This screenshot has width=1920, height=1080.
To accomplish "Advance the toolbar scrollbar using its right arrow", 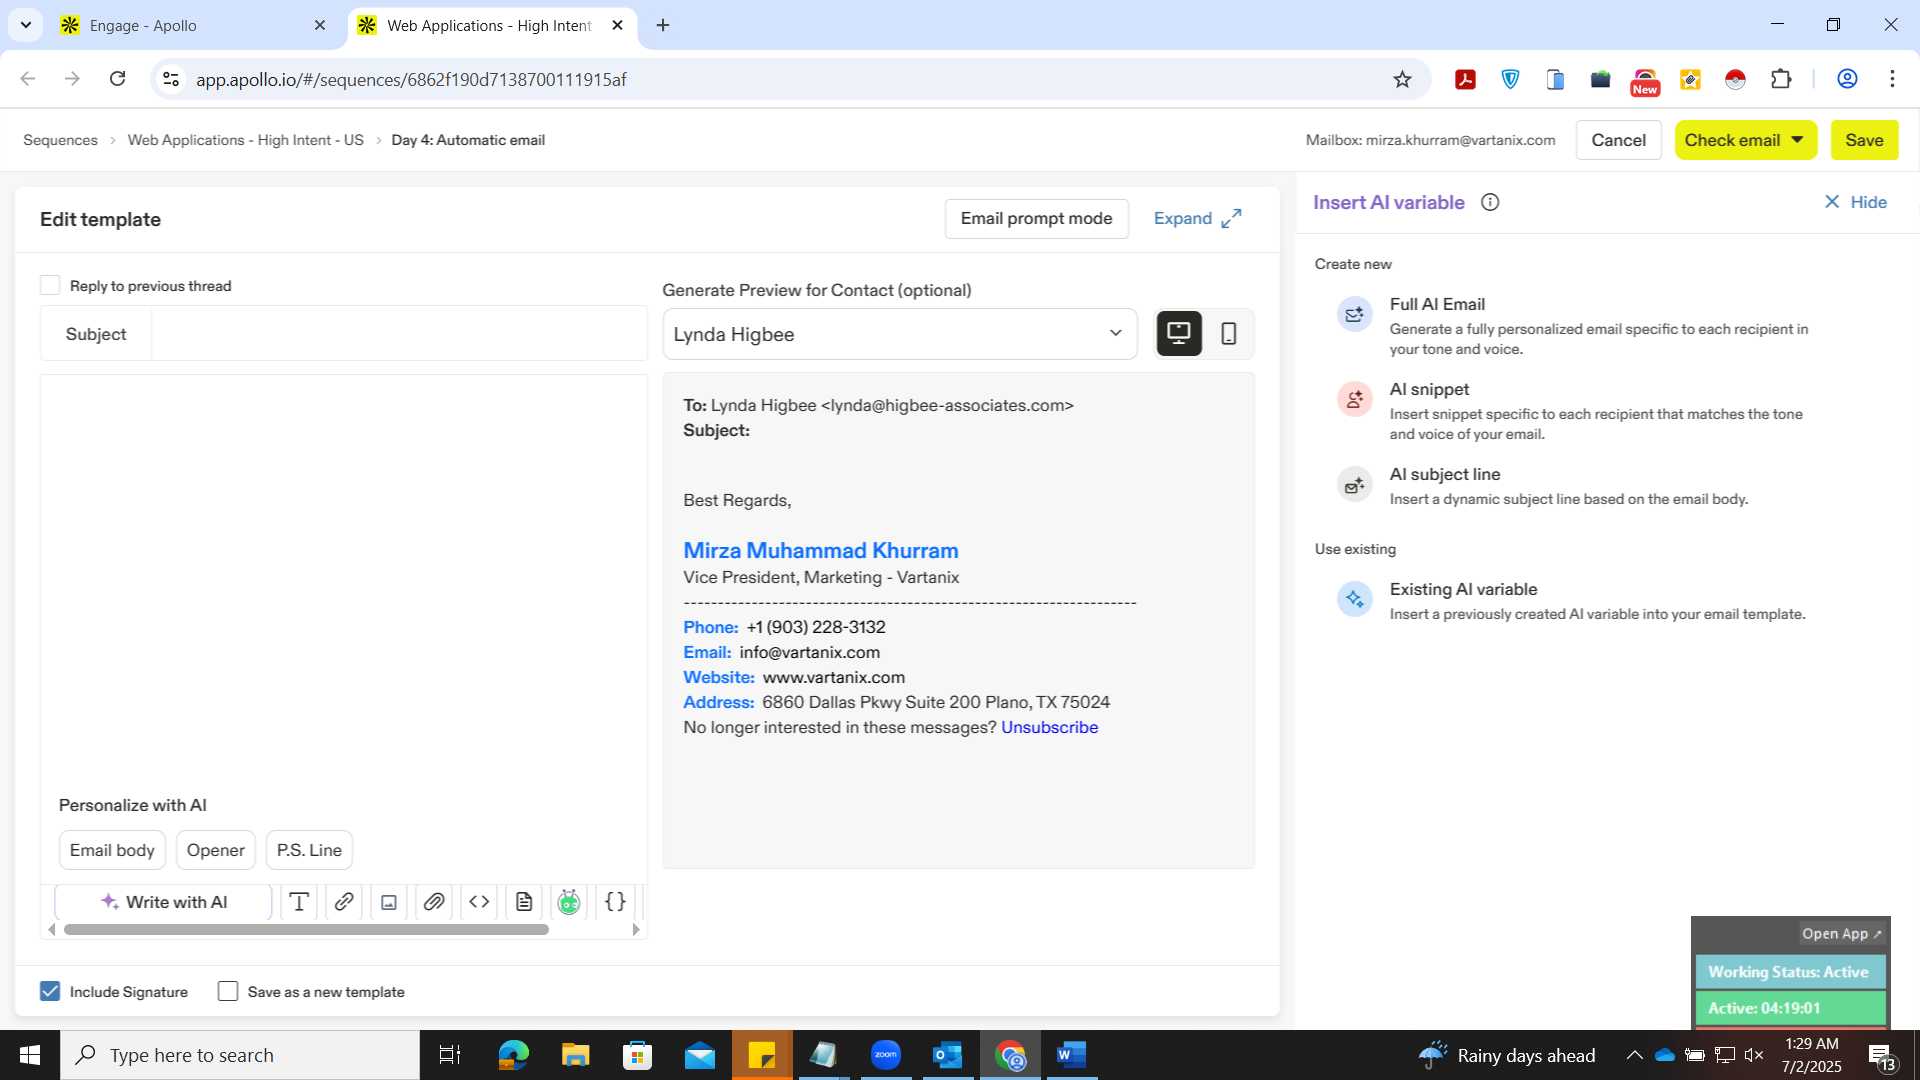I will click(x=636, y=930).
